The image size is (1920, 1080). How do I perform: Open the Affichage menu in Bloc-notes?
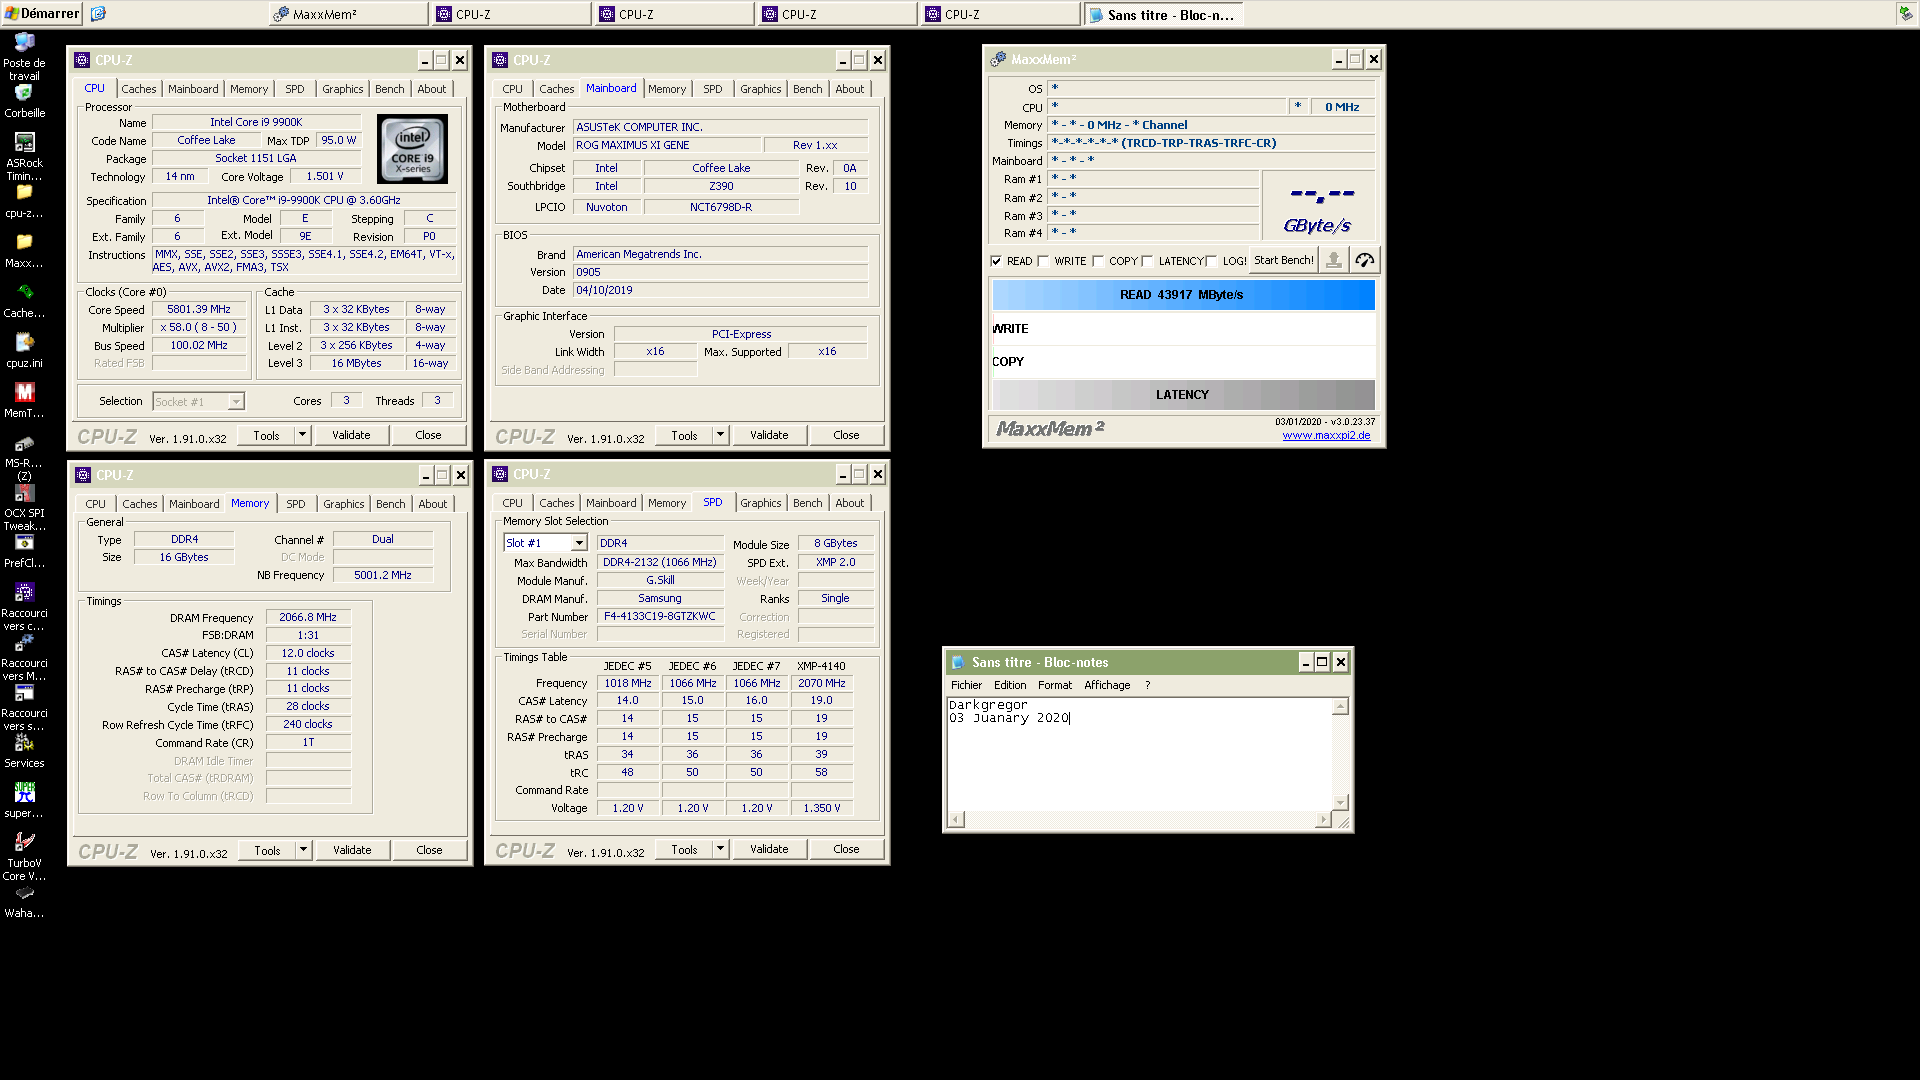[x=1107, y=685]
